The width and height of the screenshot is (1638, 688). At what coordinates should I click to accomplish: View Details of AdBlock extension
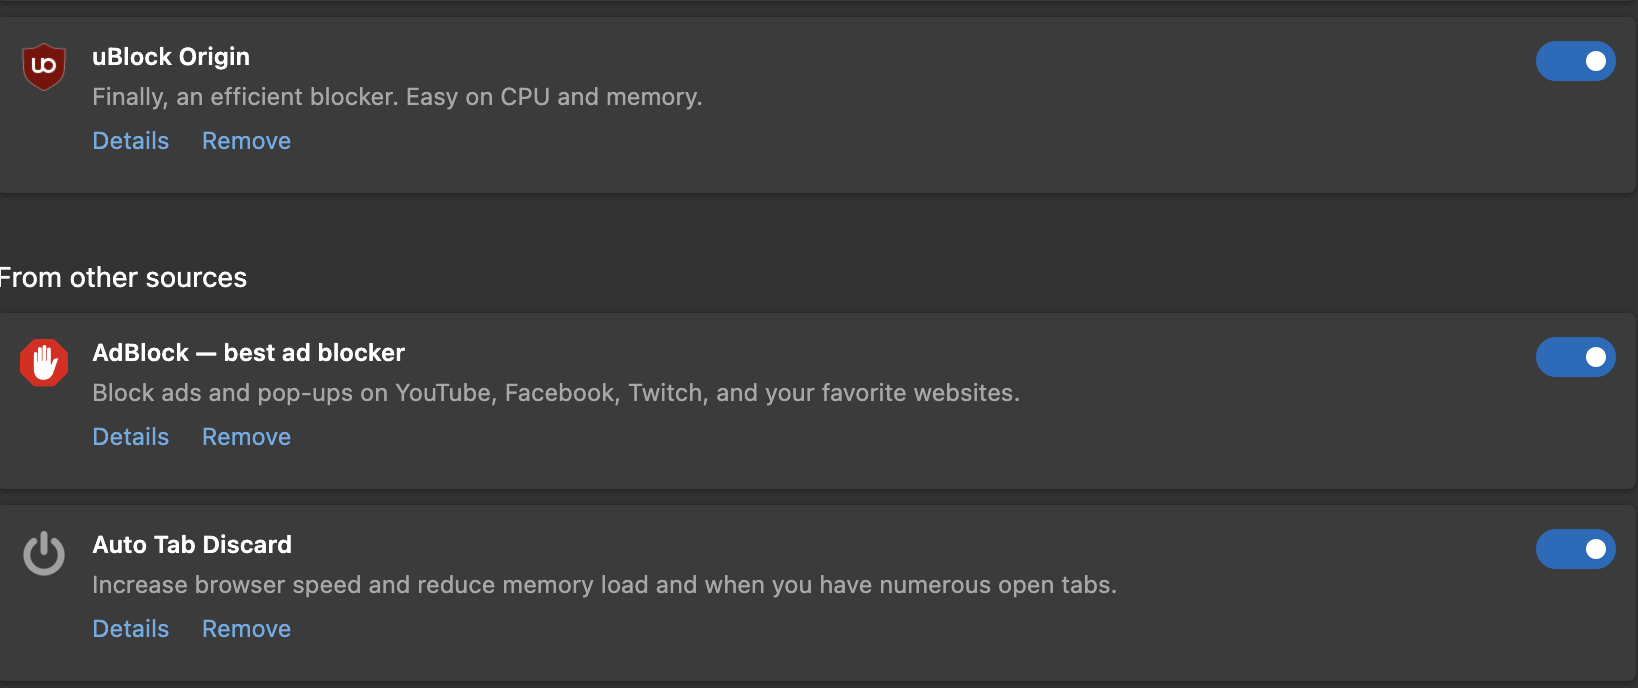[131, 437]
